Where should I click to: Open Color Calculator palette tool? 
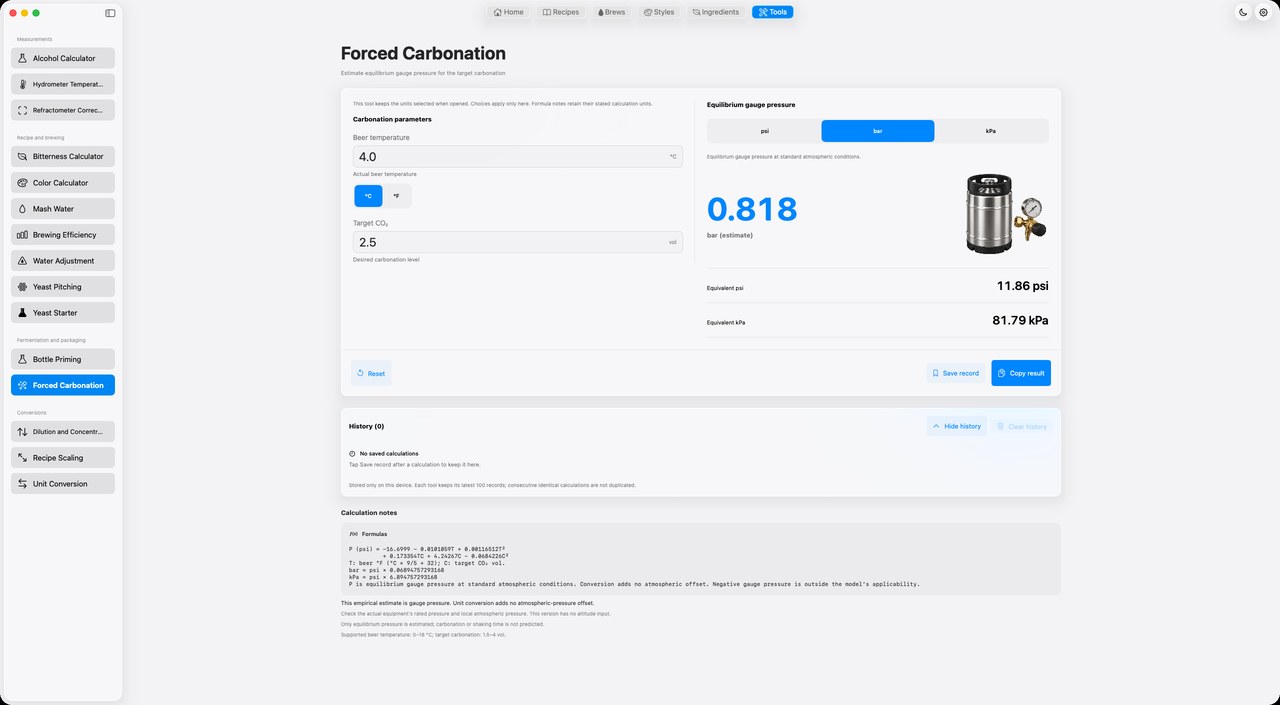coord(63,183)
